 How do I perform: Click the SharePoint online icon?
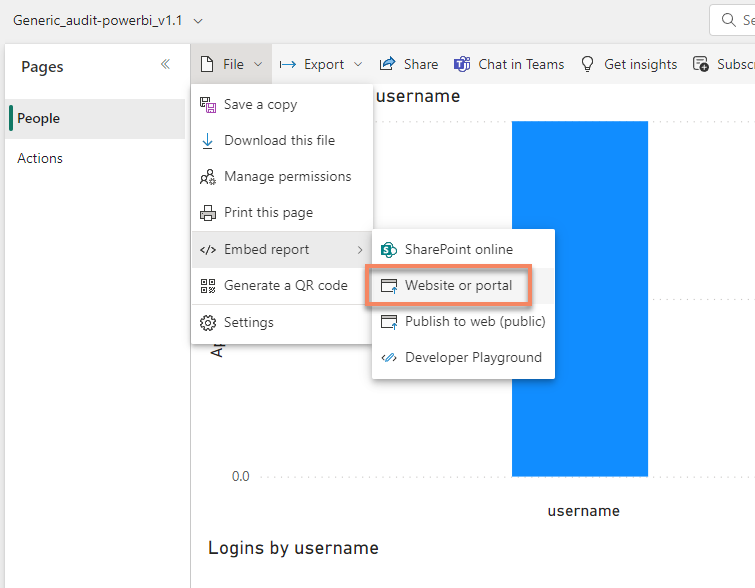[x=389, y=250]
